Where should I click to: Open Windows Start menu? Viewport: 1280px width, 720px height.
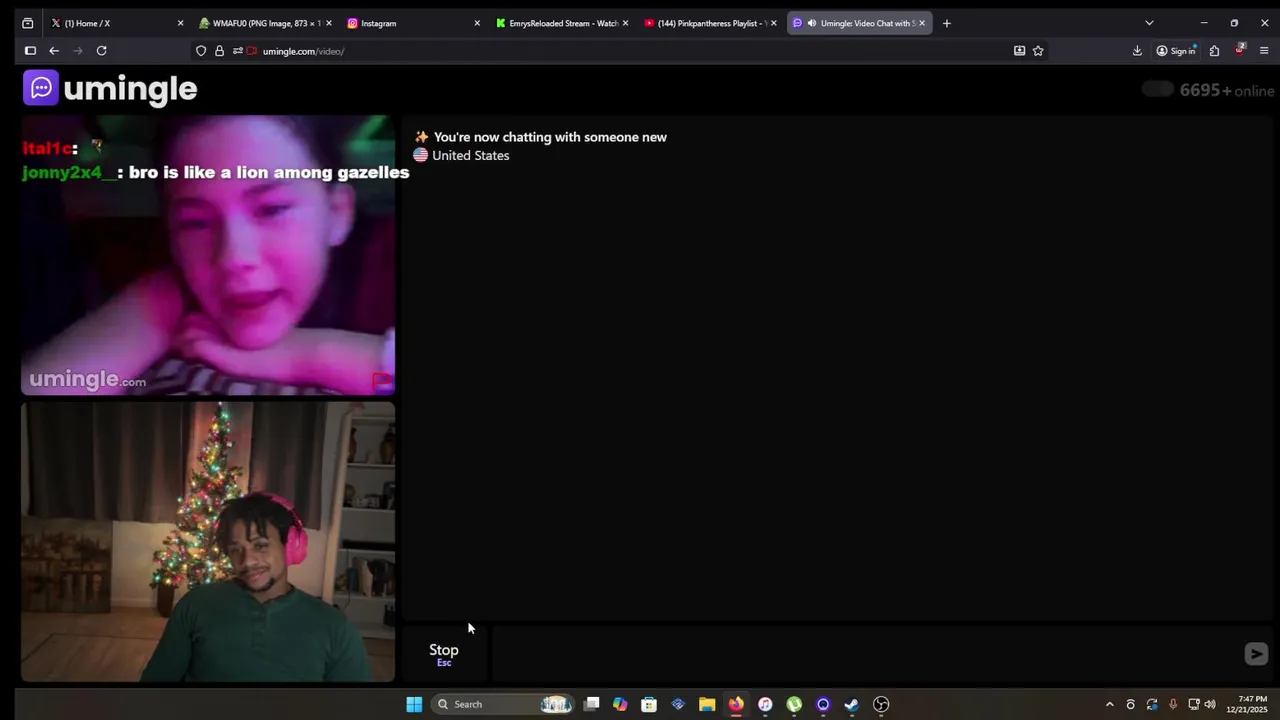414,704
